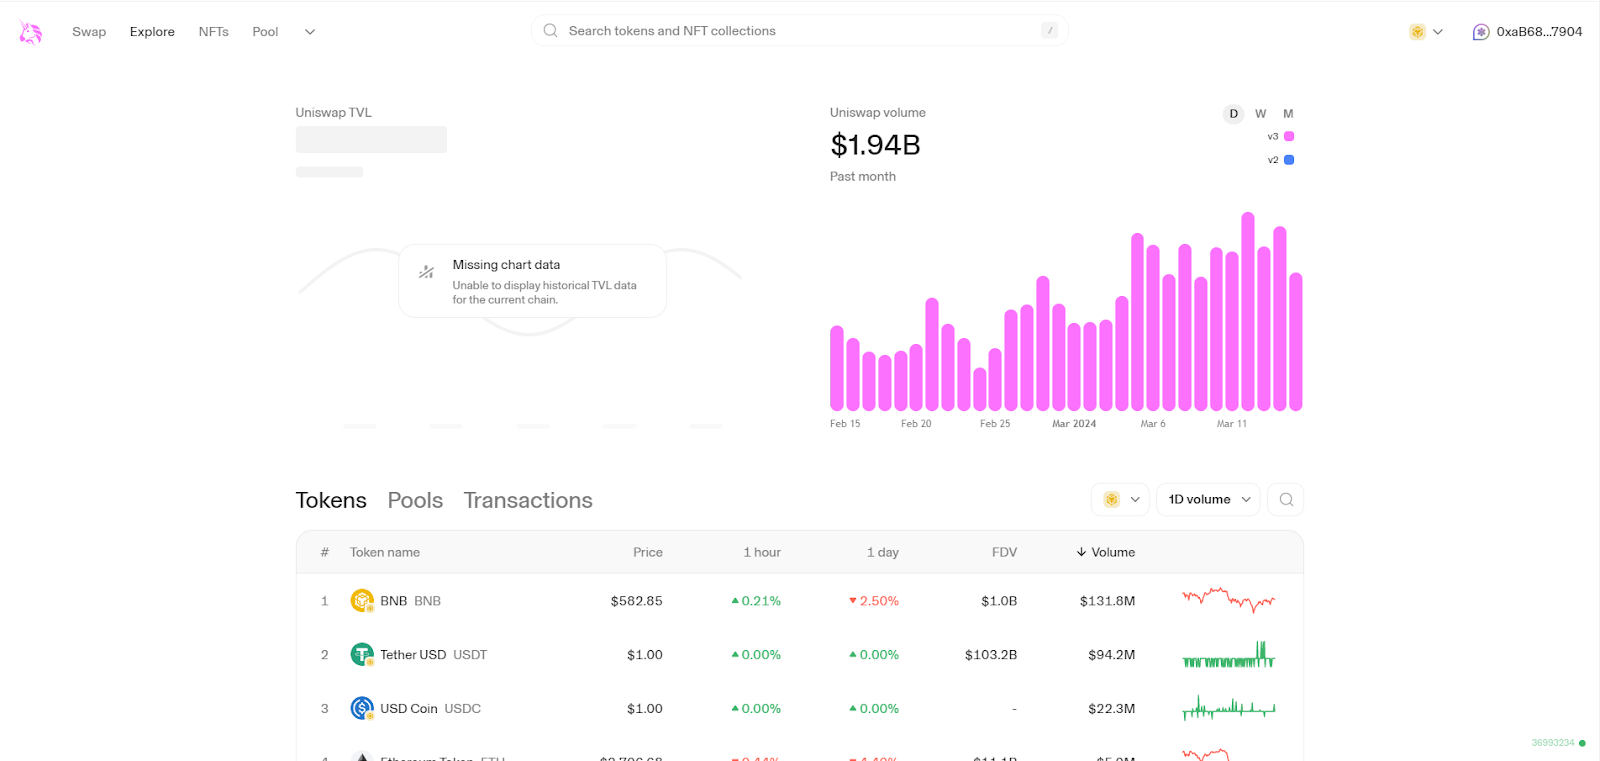
Task: Select the Transactions tab
Action: (528, 500)
